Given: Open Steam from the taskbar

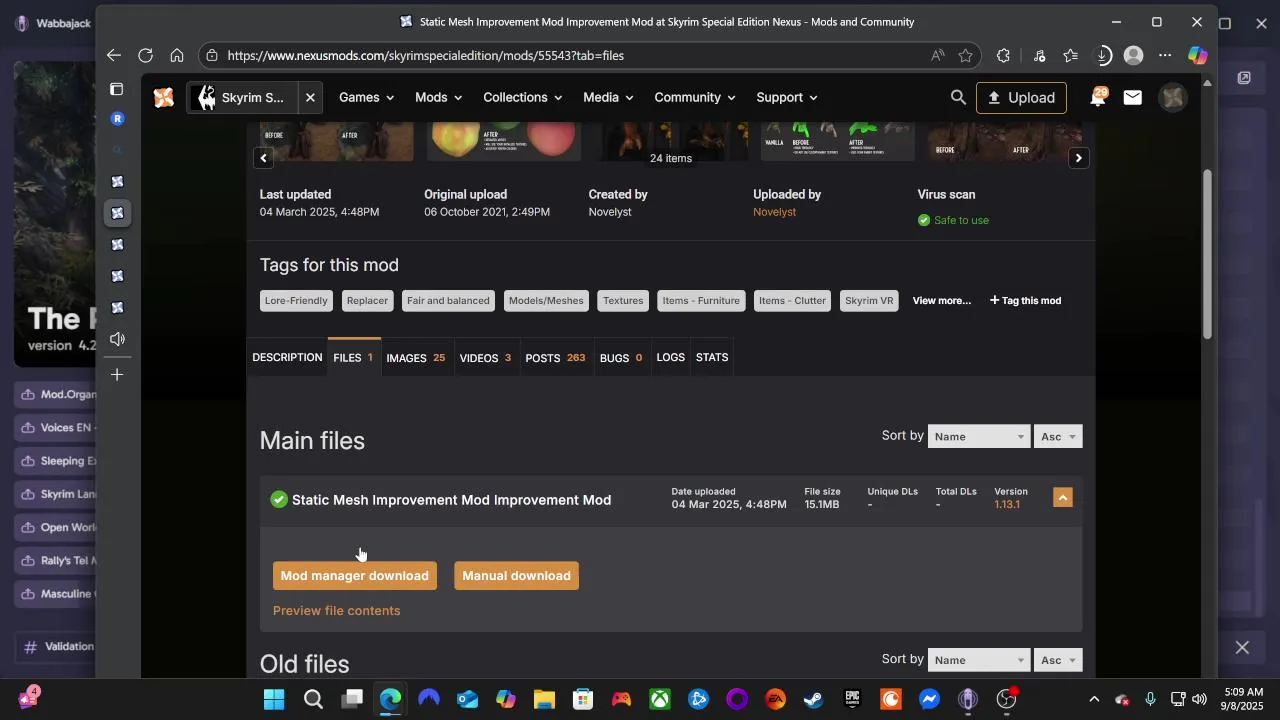Looking at the screenshot, I should tap(813, 699).
